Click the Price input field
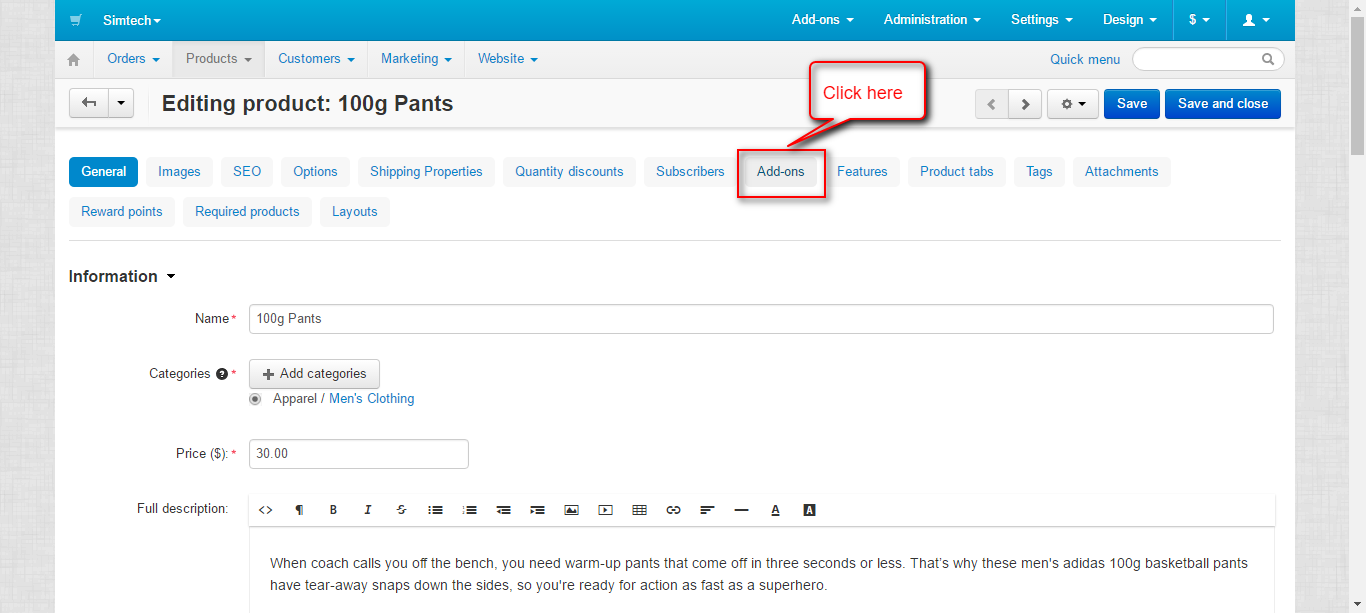1366x613 pixels. [358, 454]
